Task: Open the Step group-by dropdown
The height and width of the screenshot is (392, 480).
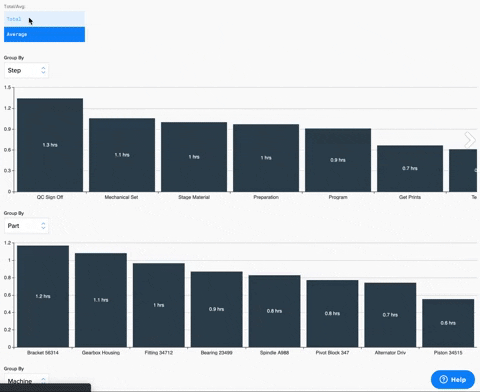Action: click(x=26, y=70)
